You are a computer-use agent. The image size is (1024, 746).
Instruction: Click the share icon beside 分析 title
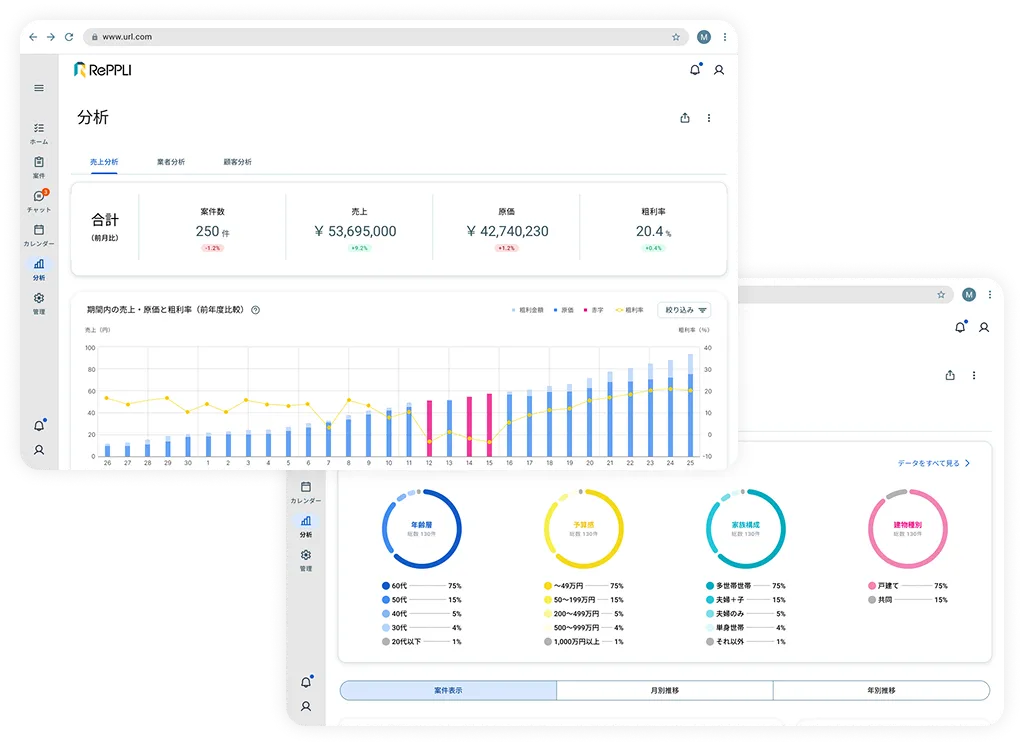[685, 118]
